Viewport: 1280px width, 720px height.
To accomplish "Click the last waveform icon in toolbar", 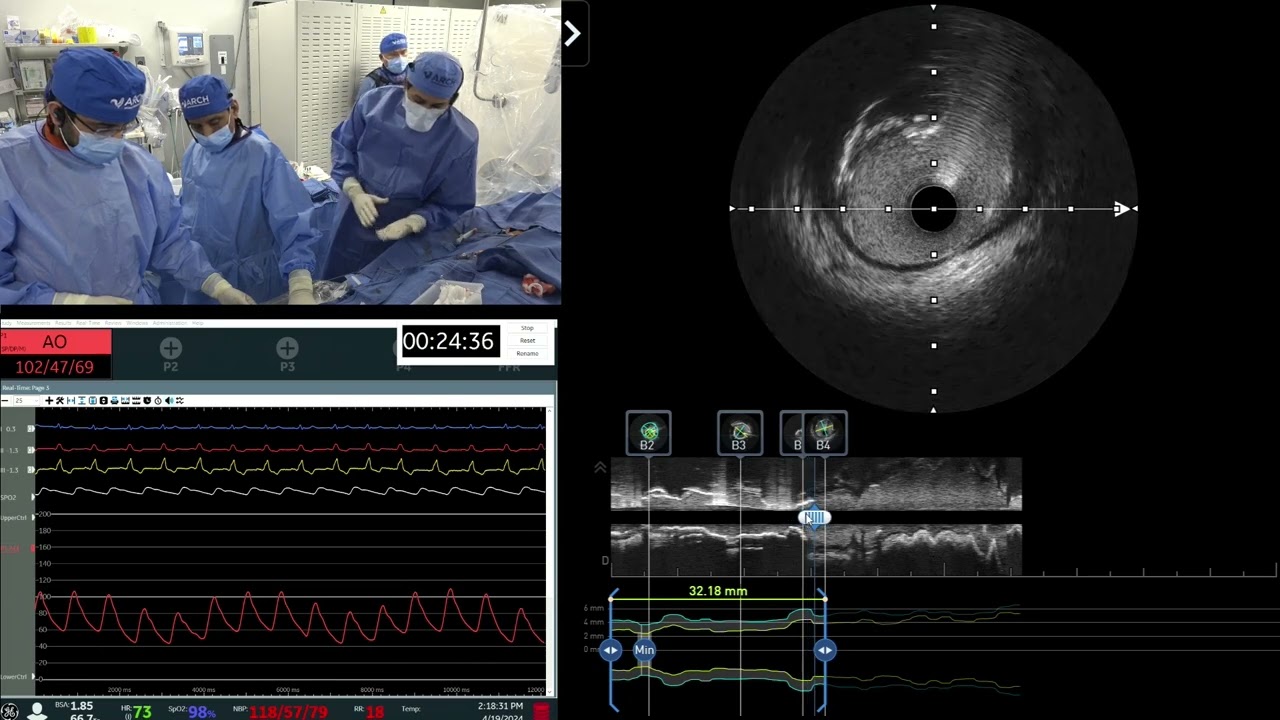I will point(180,400).
